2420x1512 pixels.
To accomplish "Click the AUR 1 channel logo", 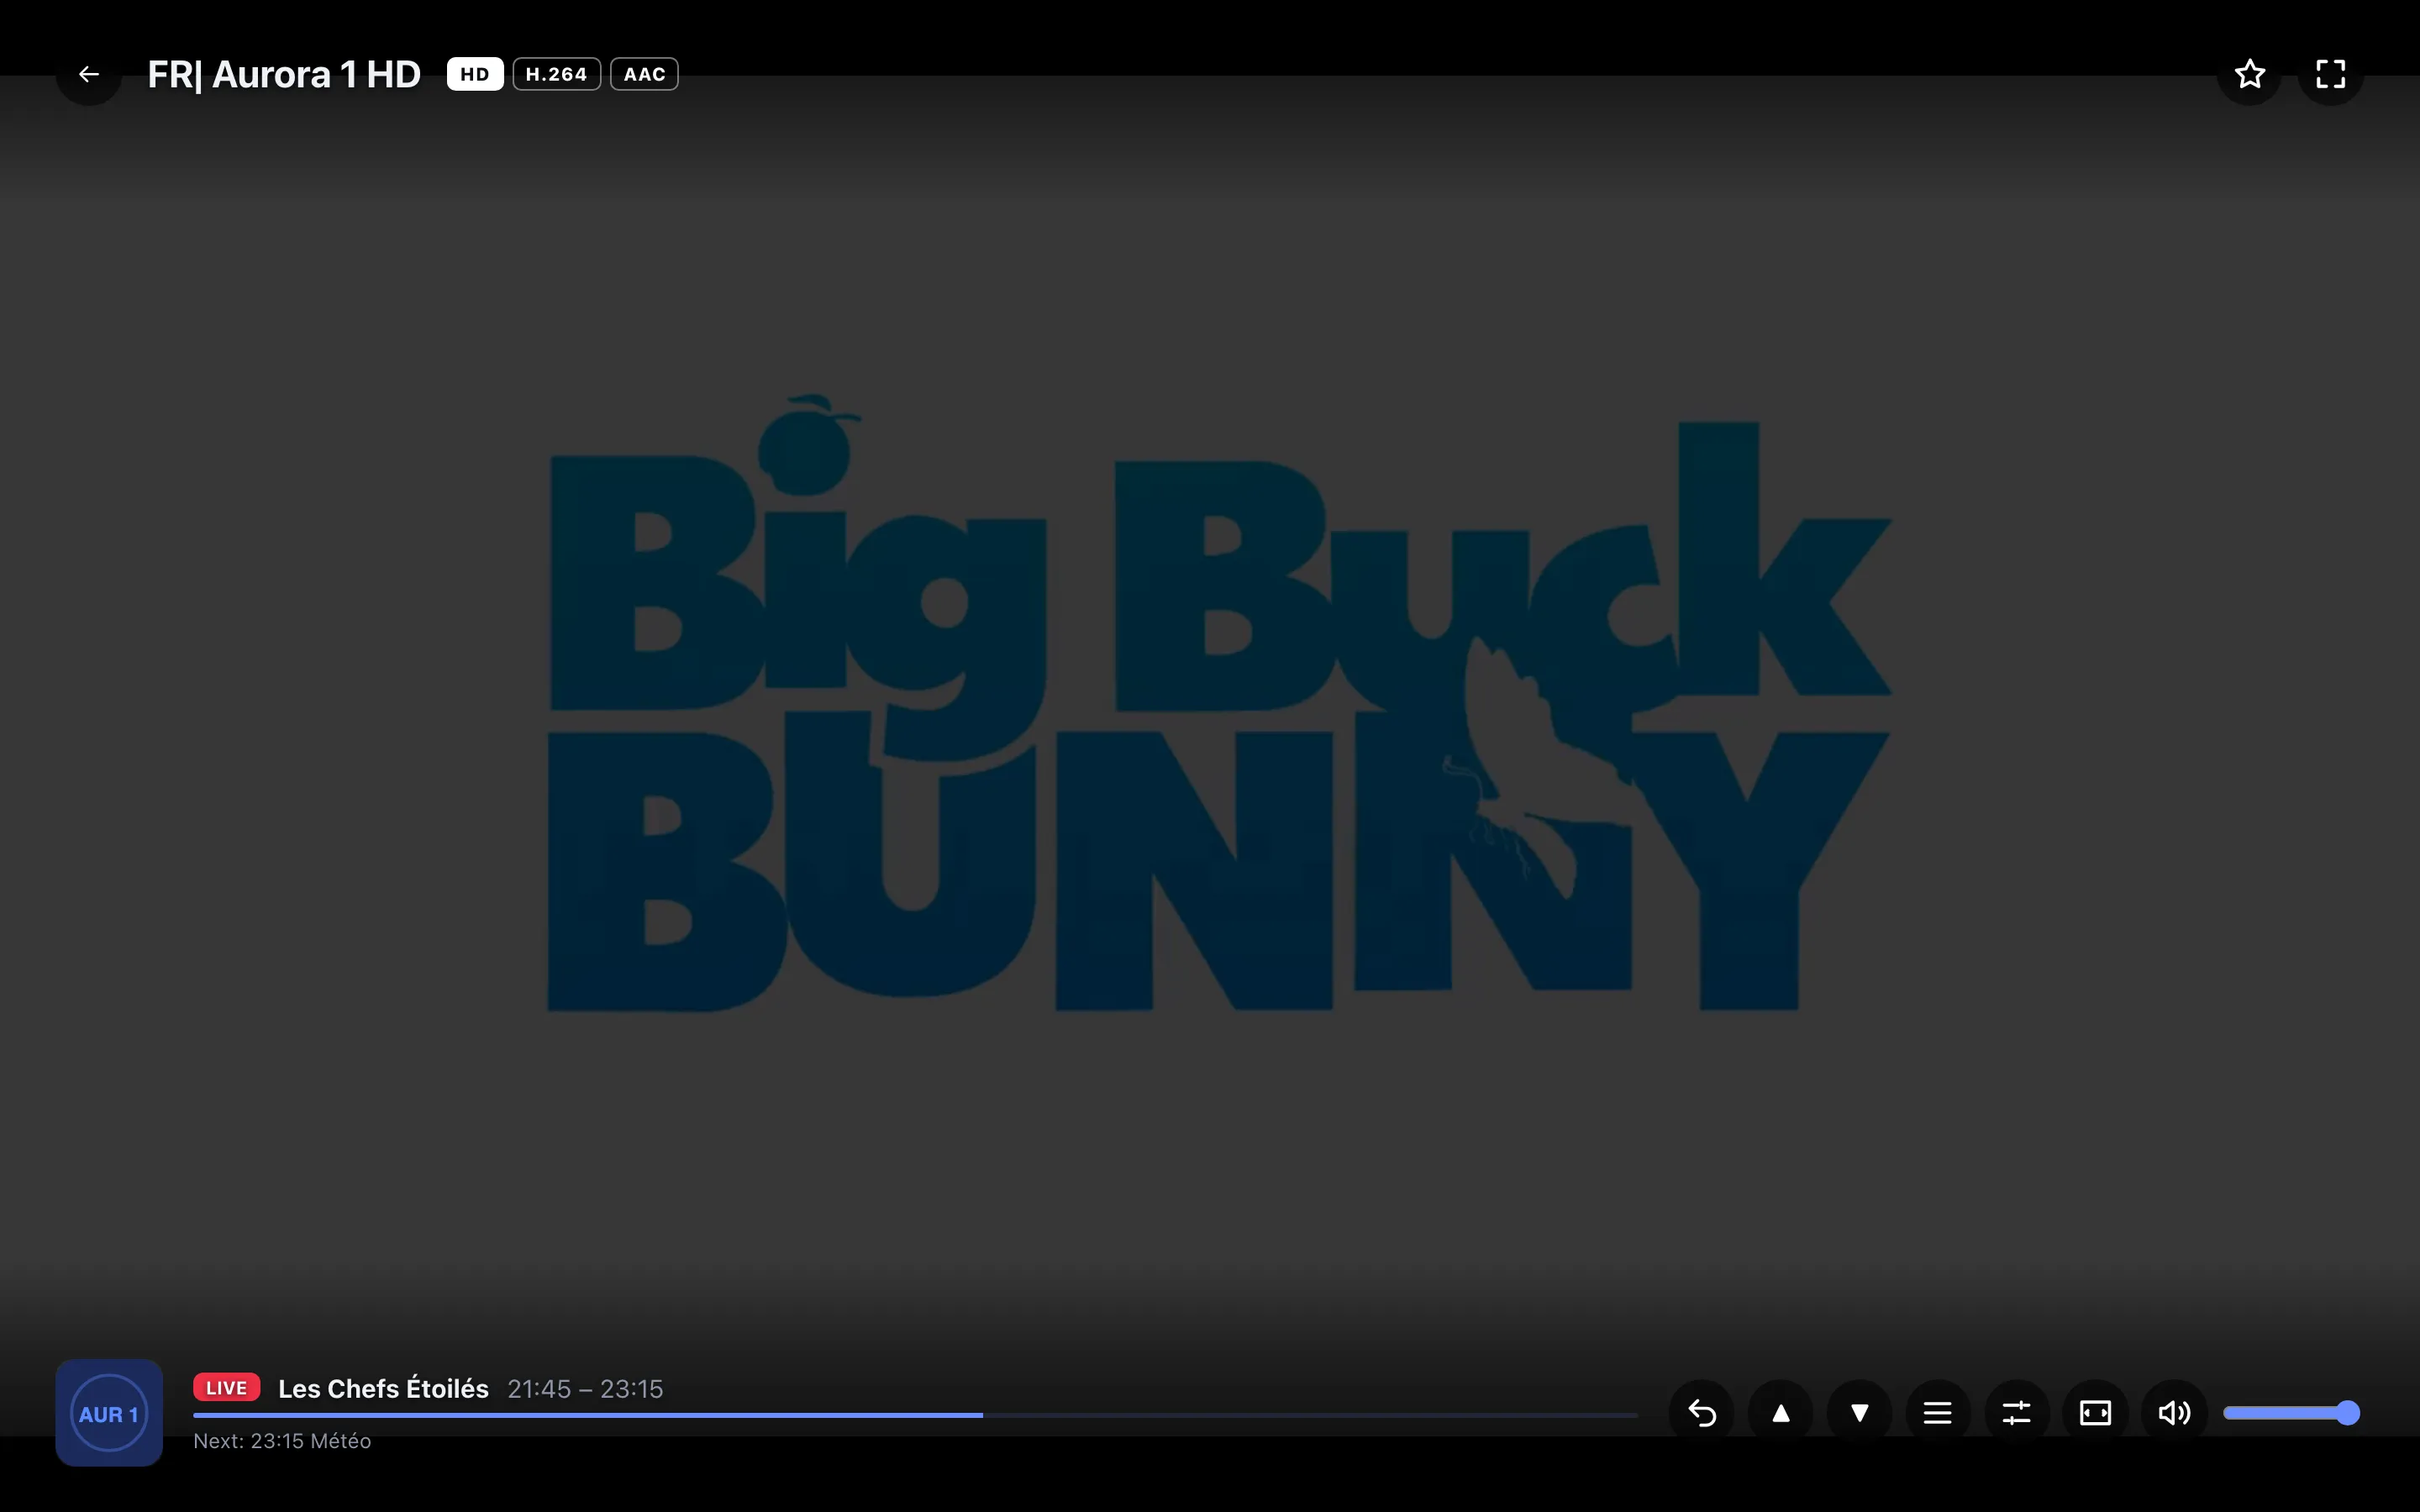I will pos(109,1413).
